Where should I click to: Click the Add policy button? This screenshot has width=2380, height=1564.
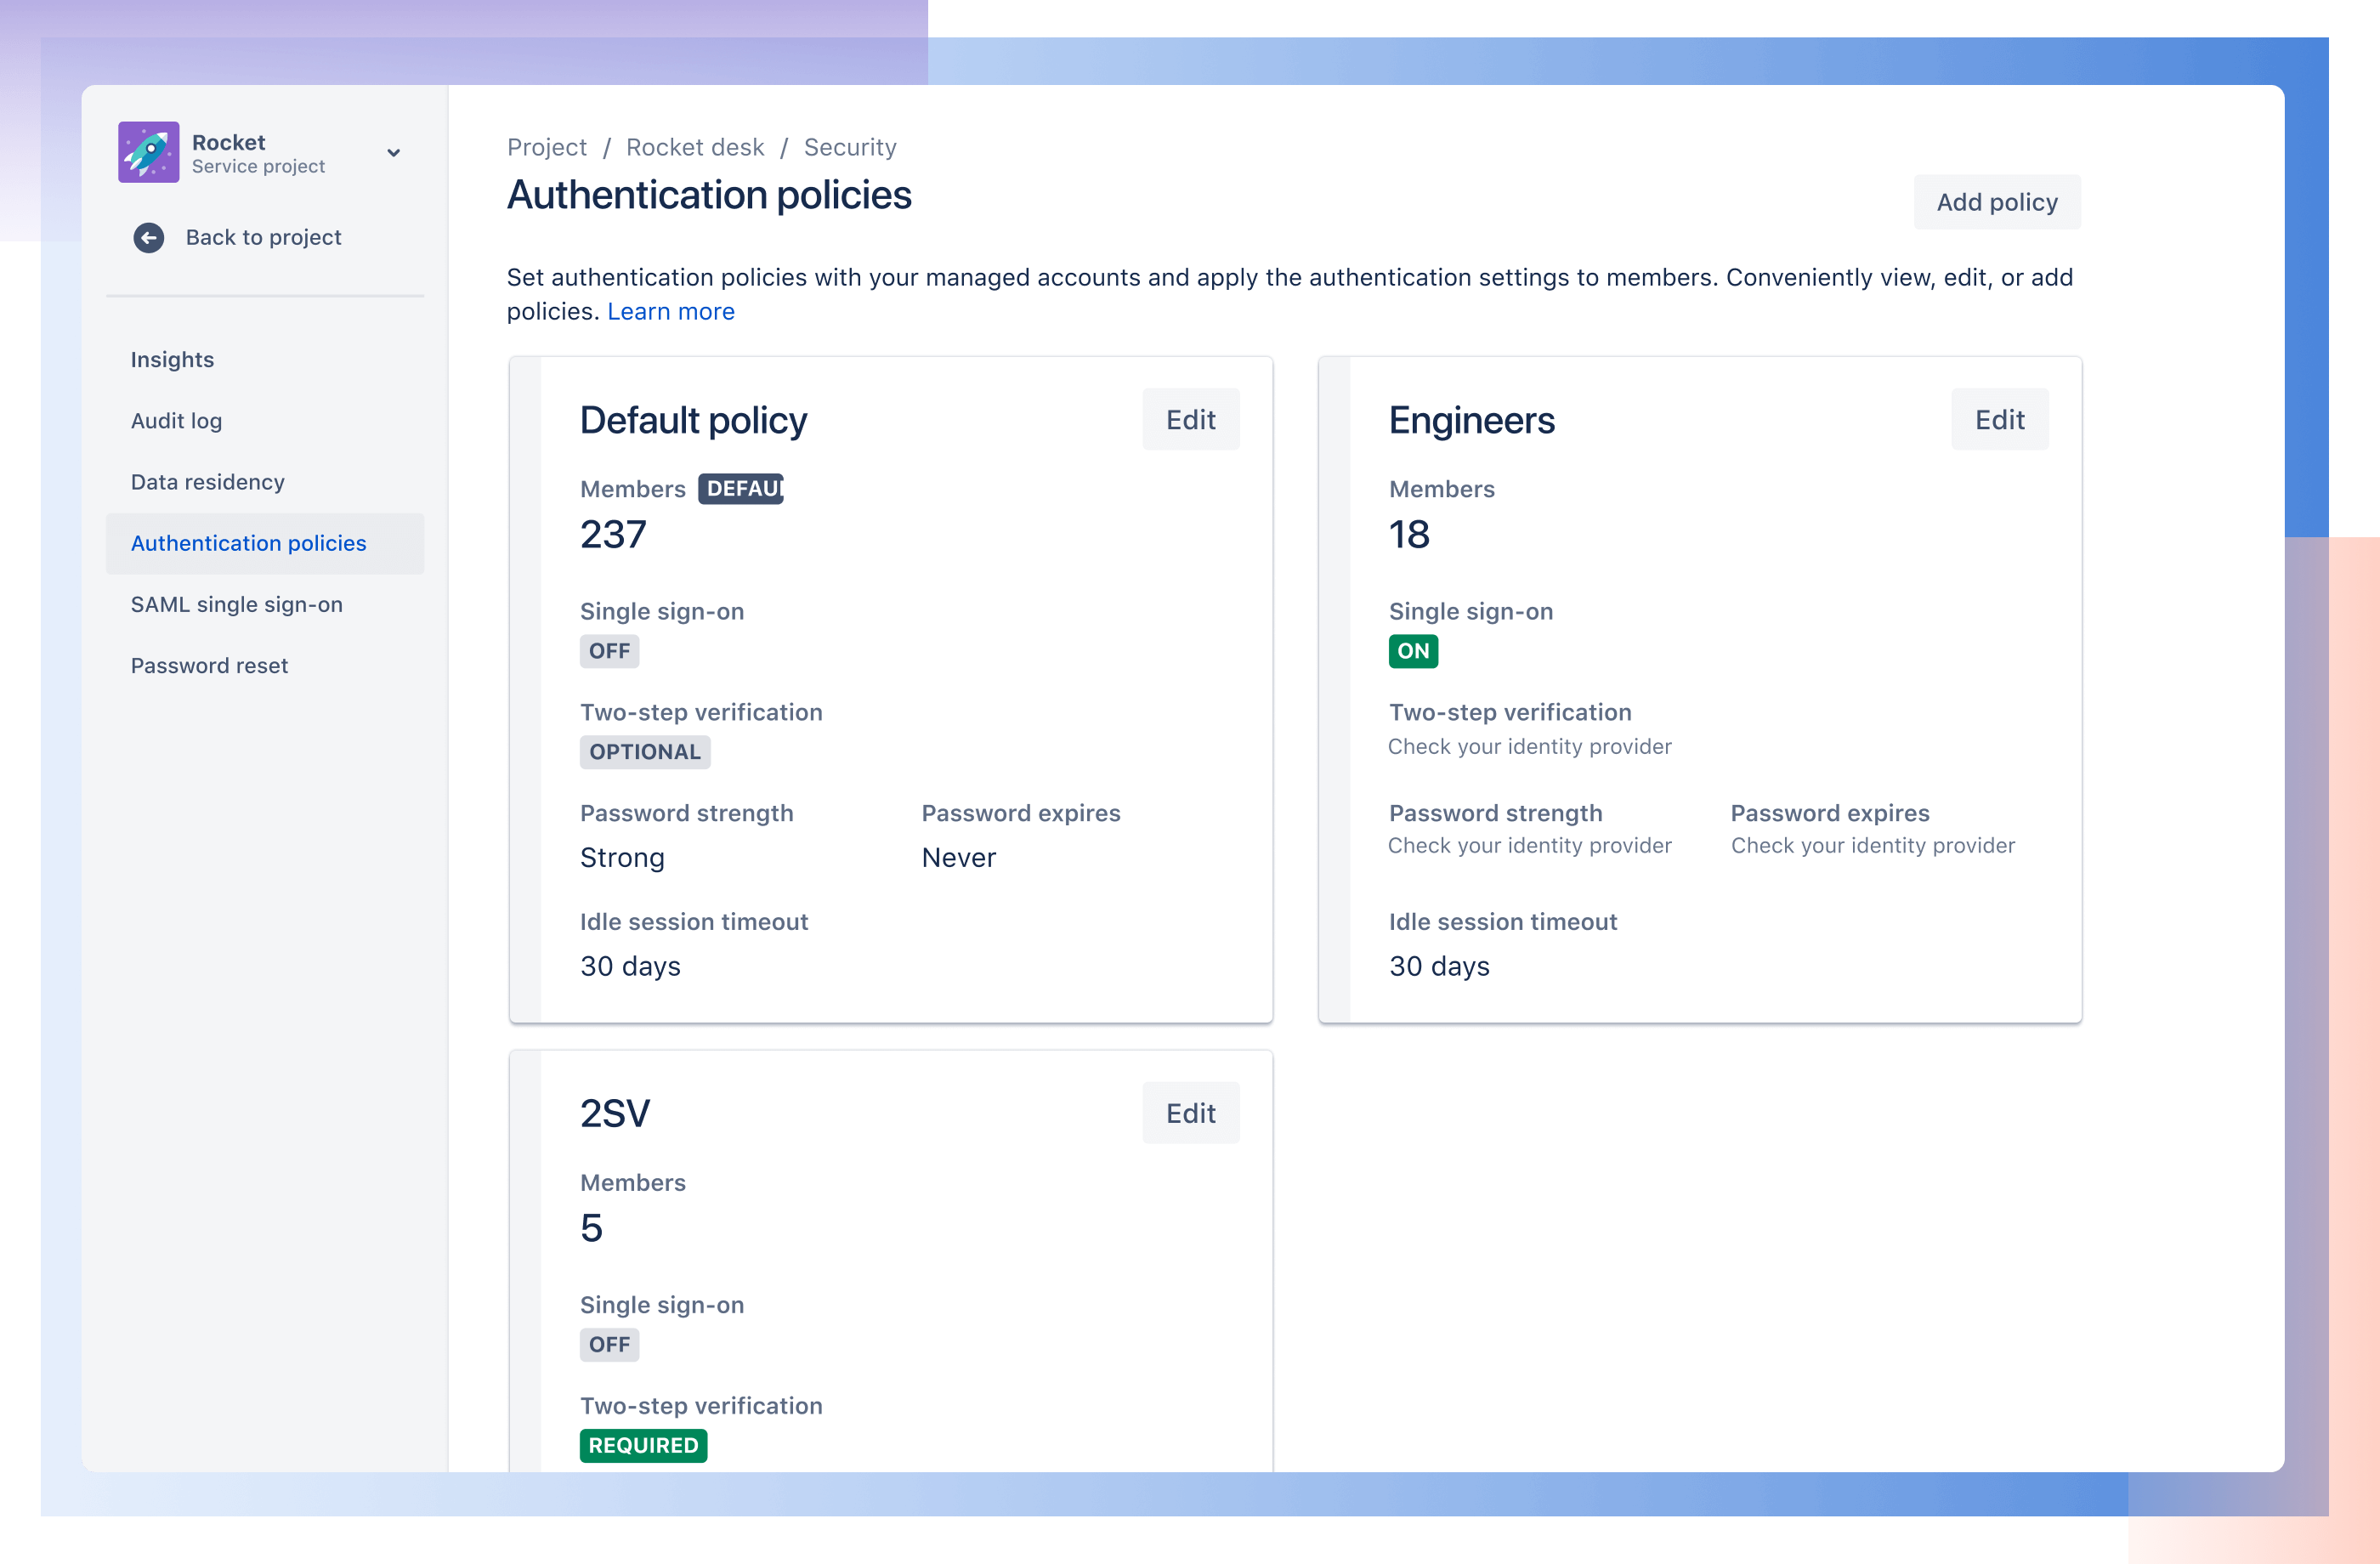pyautogui.click(x=1996, y=201)
